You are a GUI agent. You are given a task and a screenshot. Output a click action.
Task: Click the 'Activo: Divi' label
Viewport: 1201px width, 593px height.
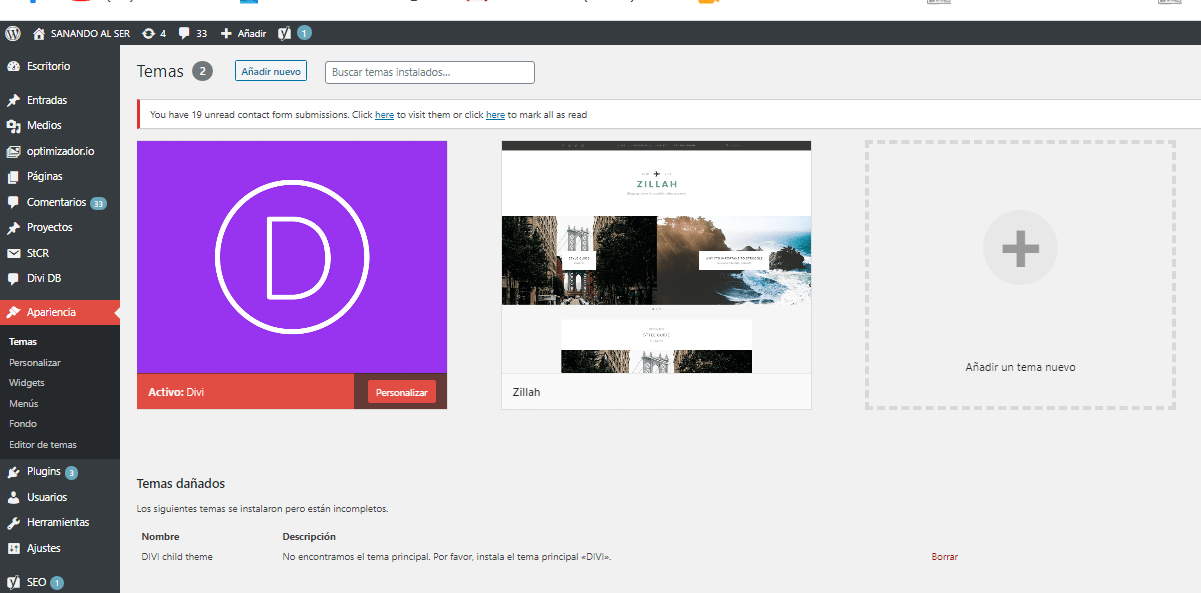[176, 392]
